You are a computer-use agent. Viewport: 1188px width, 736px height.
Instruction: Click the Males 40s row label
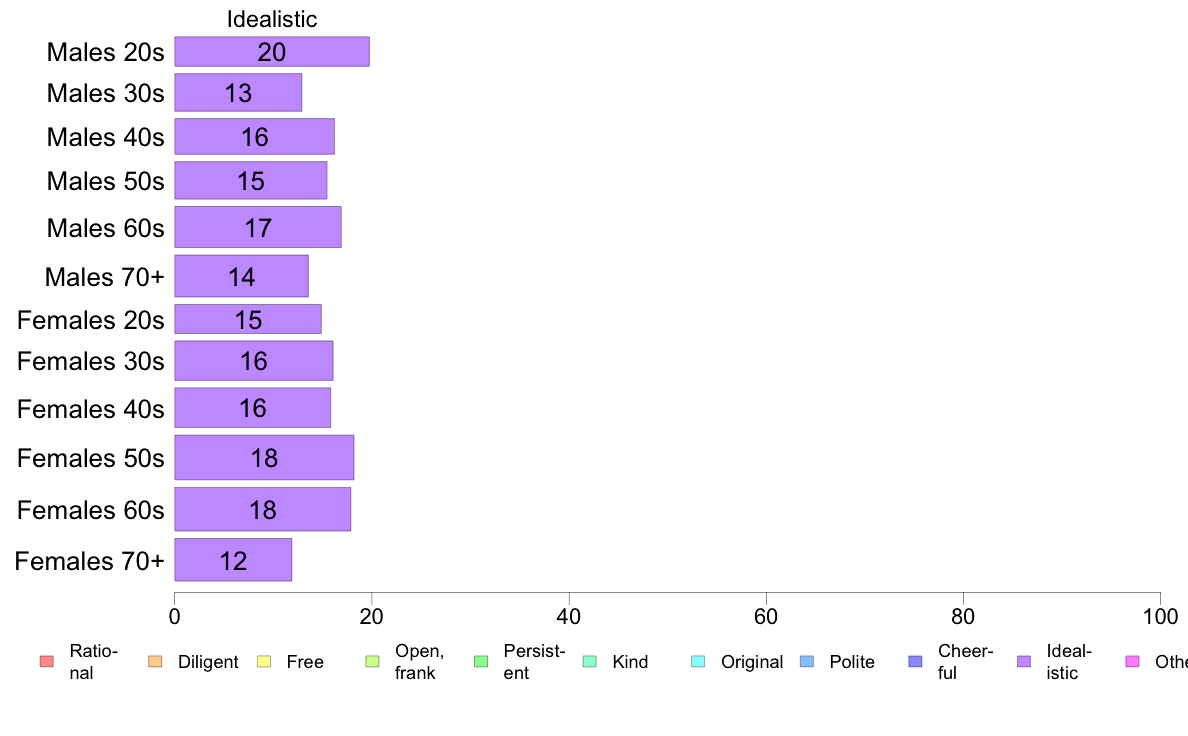[105, 137]
